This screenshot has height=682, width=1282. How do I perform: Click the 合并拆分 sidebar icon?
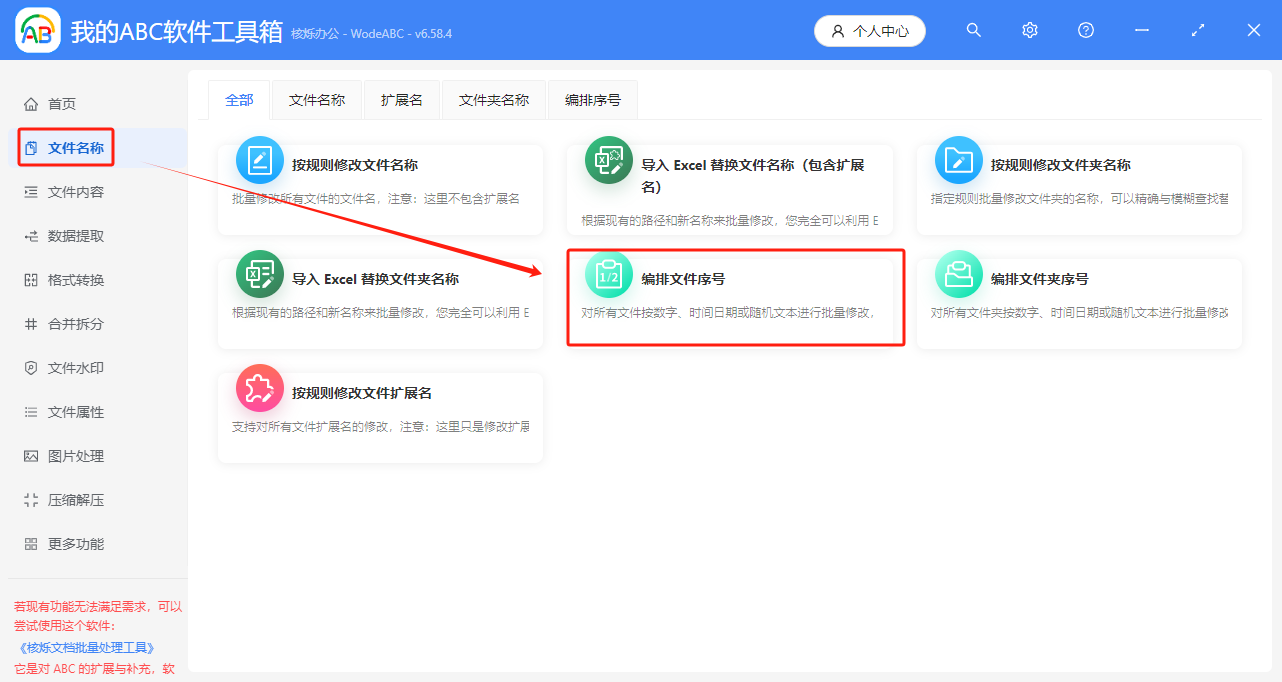click(64, 323)
